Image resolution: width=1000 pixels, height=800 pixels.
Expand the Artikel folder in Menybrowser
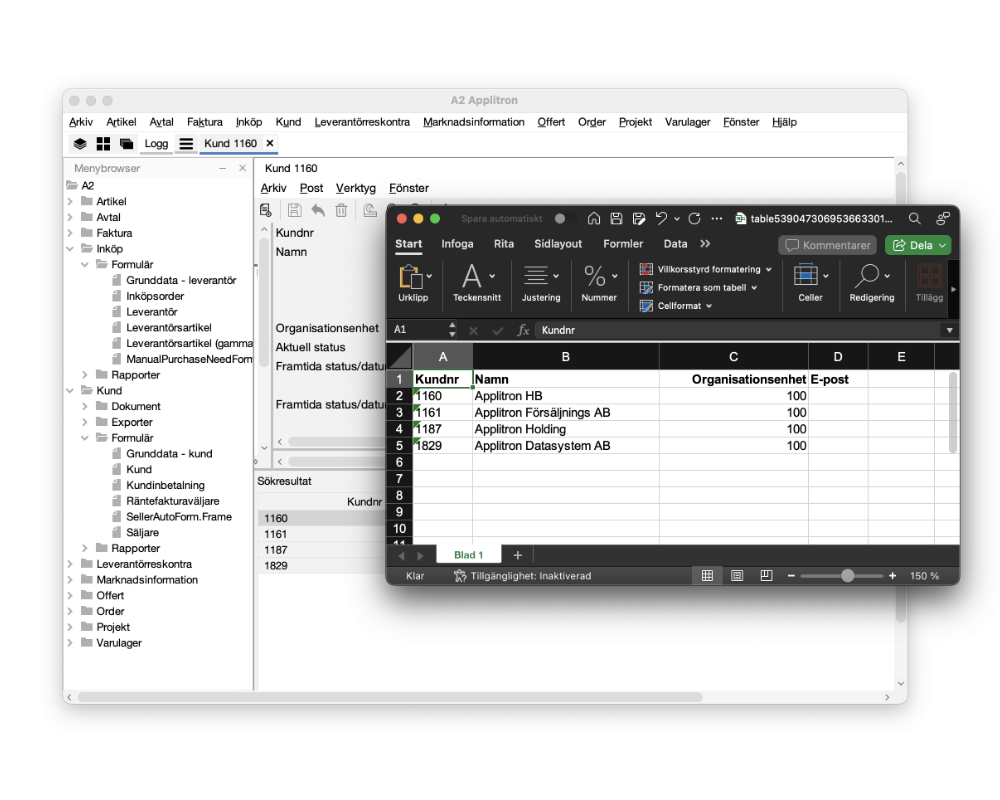tap(70, 202)
